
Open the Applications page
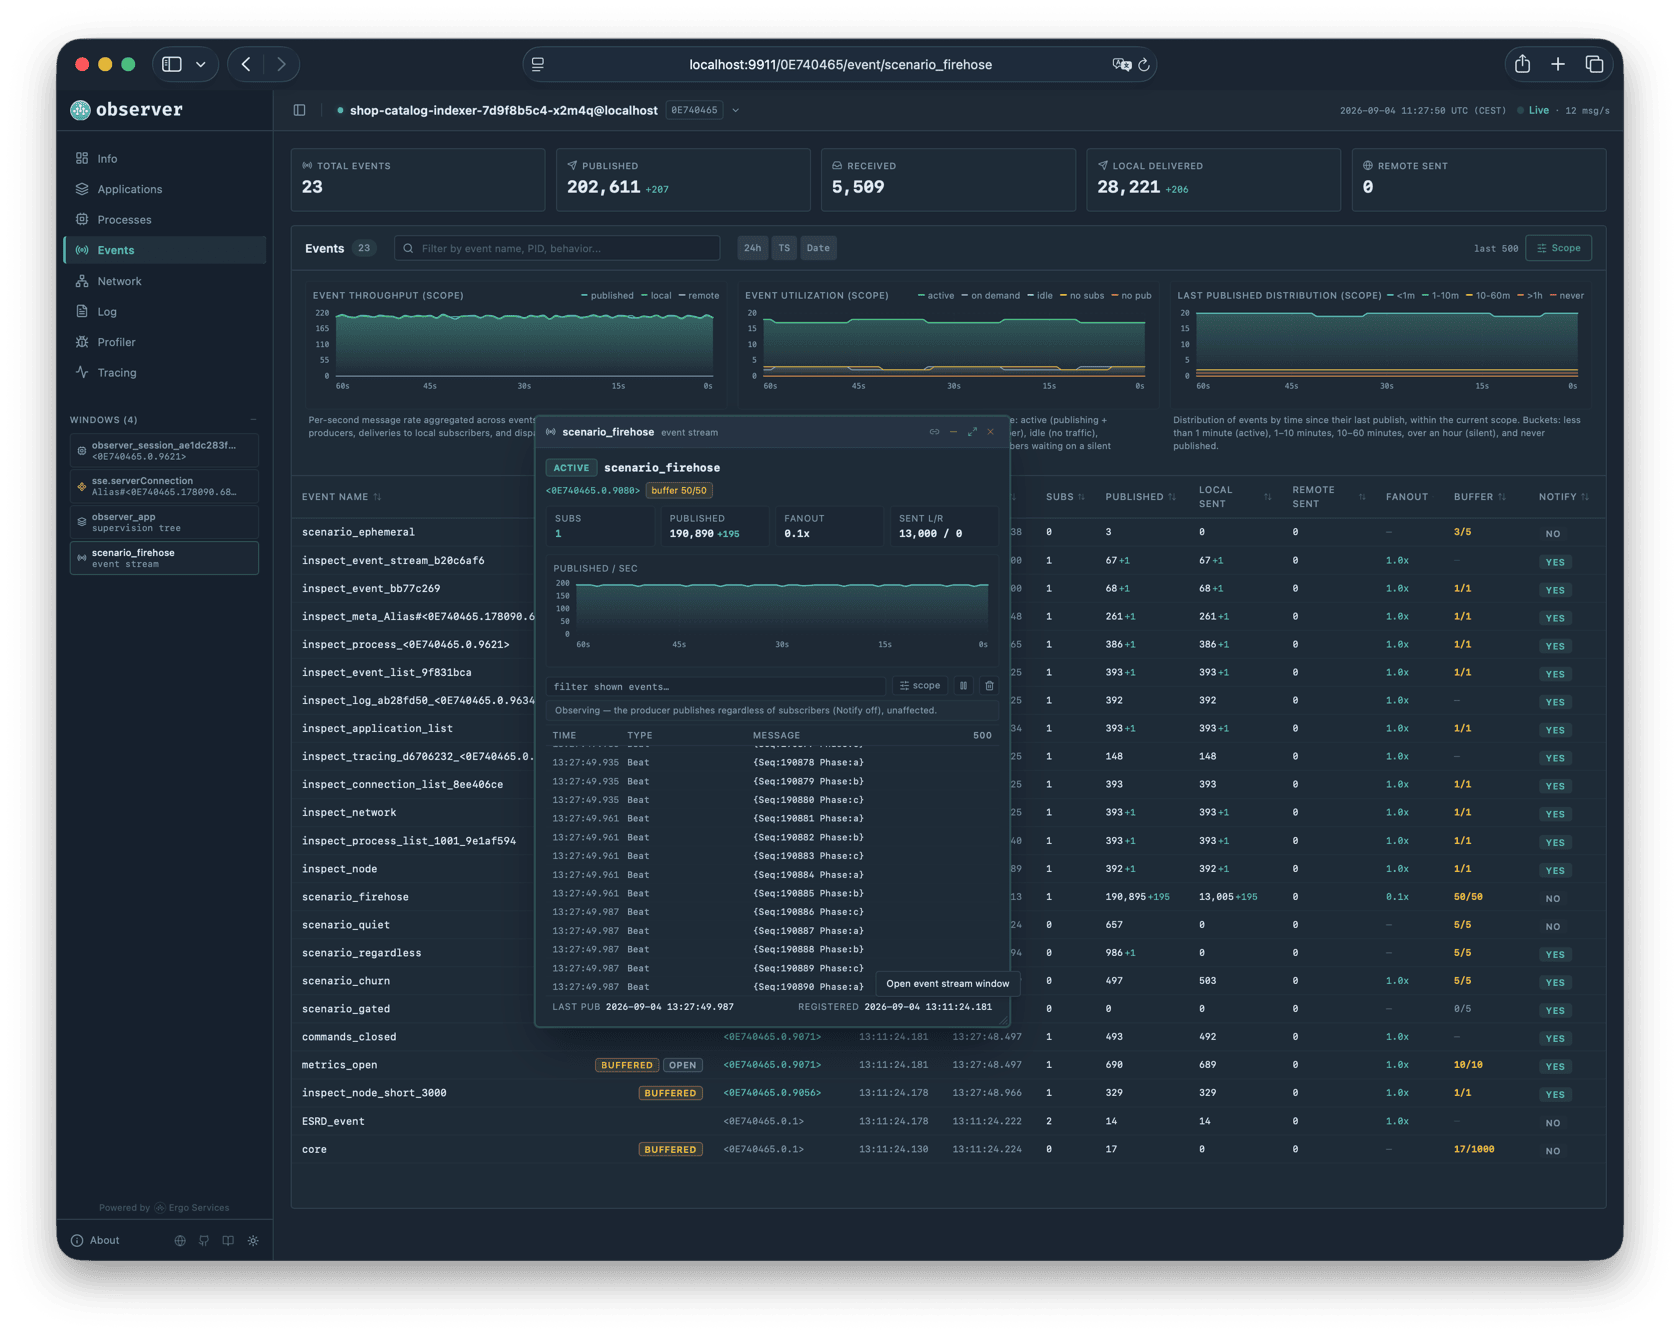pyautogui.click(x=165, y=189)
